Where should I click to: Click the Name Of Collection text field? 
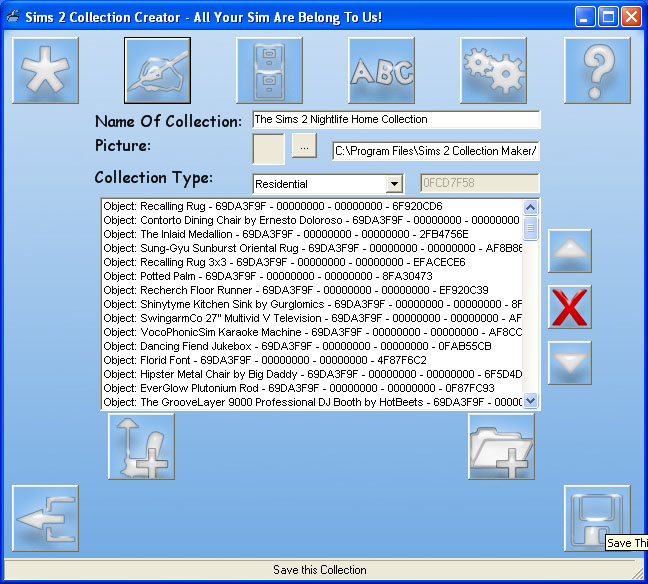[x=396, y=119]
